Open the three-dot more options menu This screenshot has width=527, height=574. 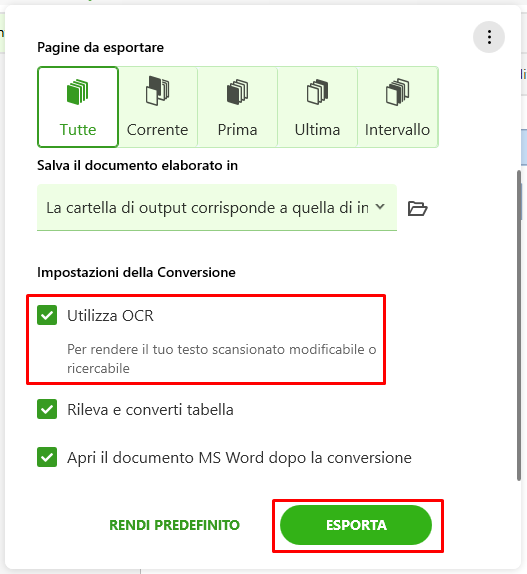coord(489,37)
